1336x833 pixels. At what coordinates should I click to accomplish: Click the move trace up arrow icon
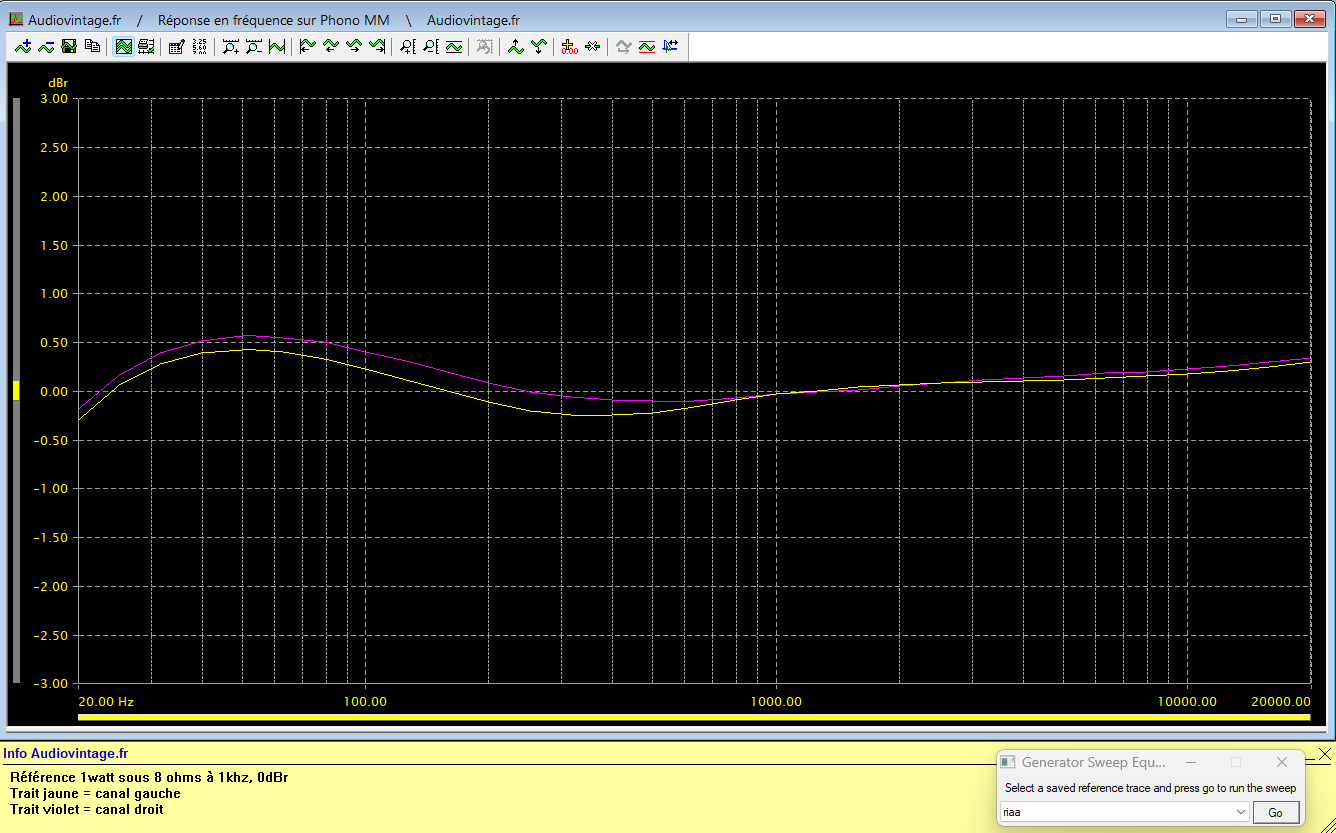point(516,46)
